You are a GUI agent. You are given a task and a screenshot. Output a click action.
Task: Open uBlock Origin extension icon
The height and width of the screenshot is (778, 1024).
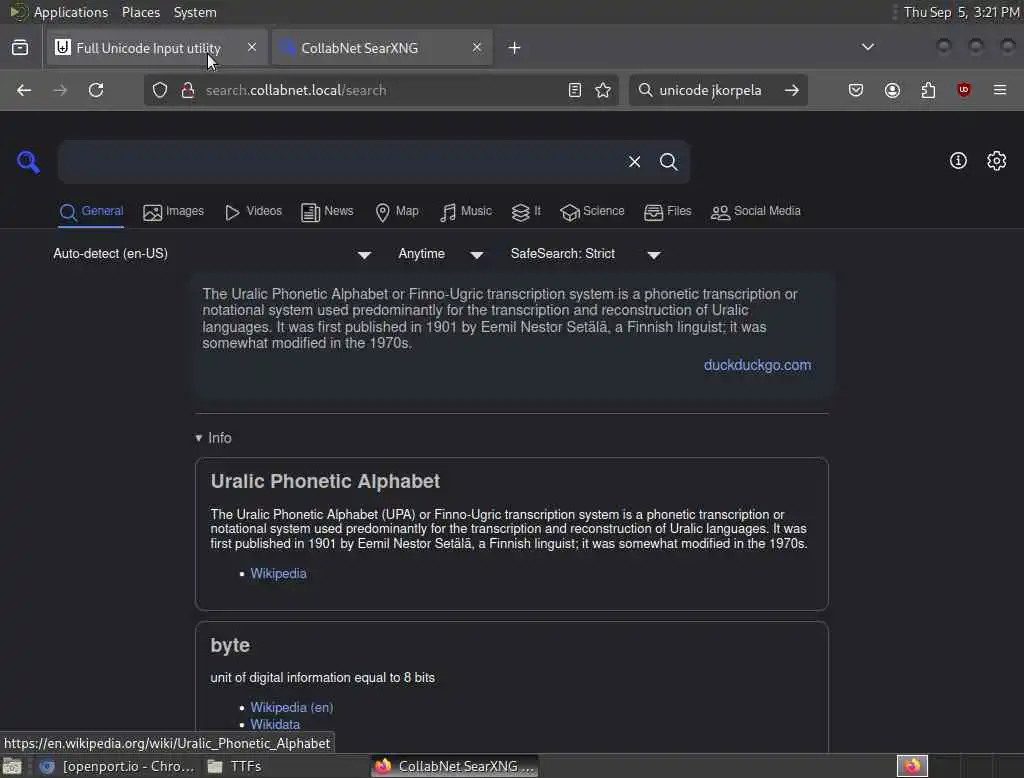coord(963,90)
